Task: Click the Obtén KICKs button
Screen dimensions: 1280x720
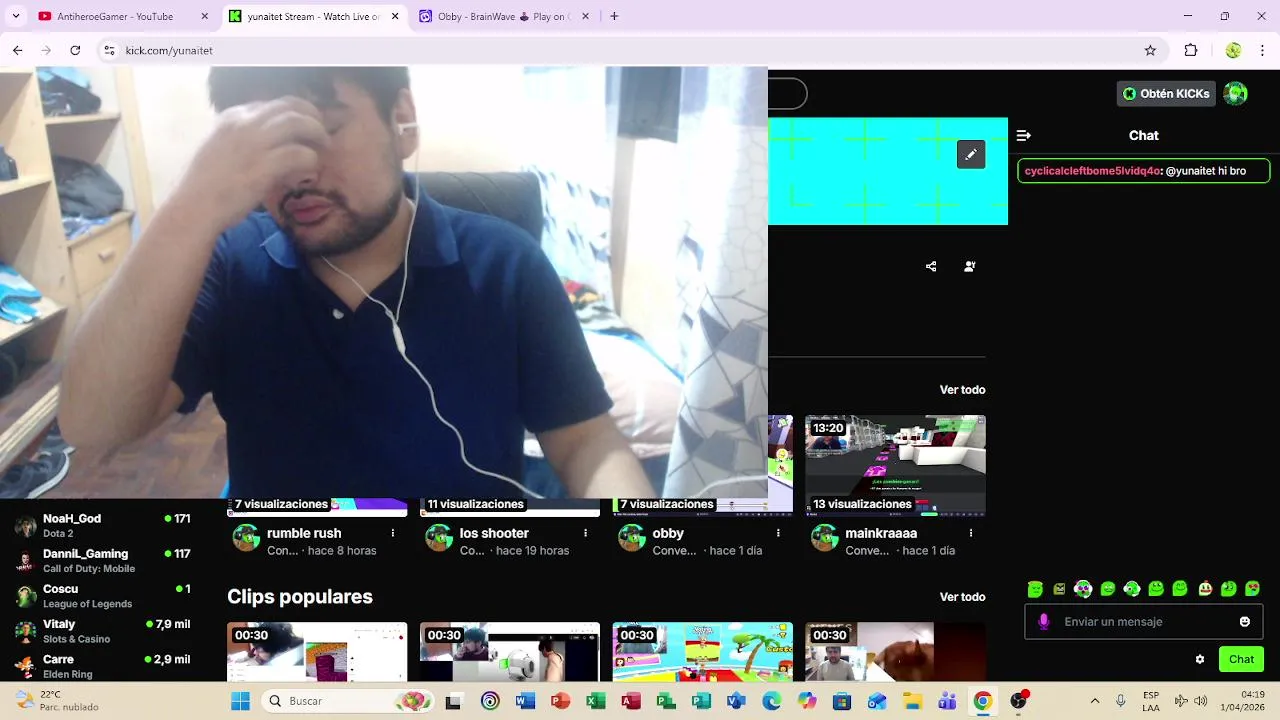Action: click(x=1166, y=93)
